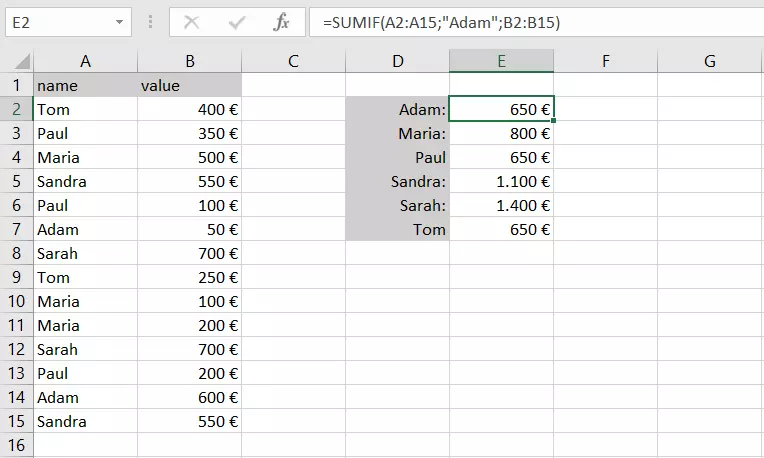This screenshot has height=458, width=764.
Task: Select column A header
Action: [86, 61]
